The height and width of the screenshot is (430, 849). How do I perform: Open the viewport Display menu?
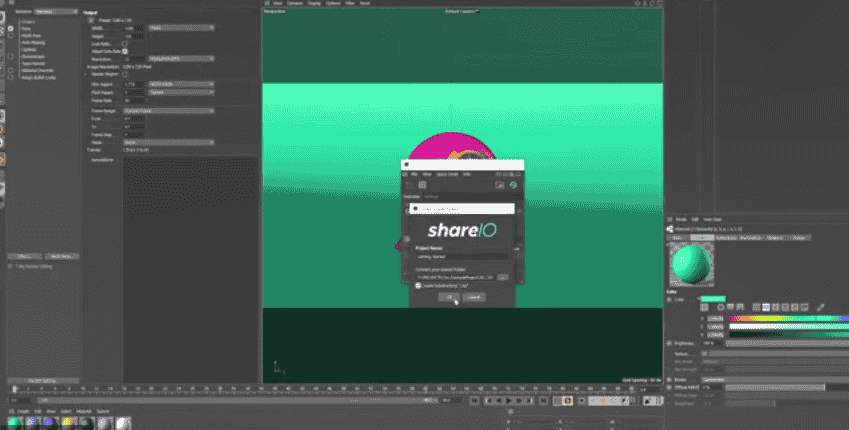(315, 3)
